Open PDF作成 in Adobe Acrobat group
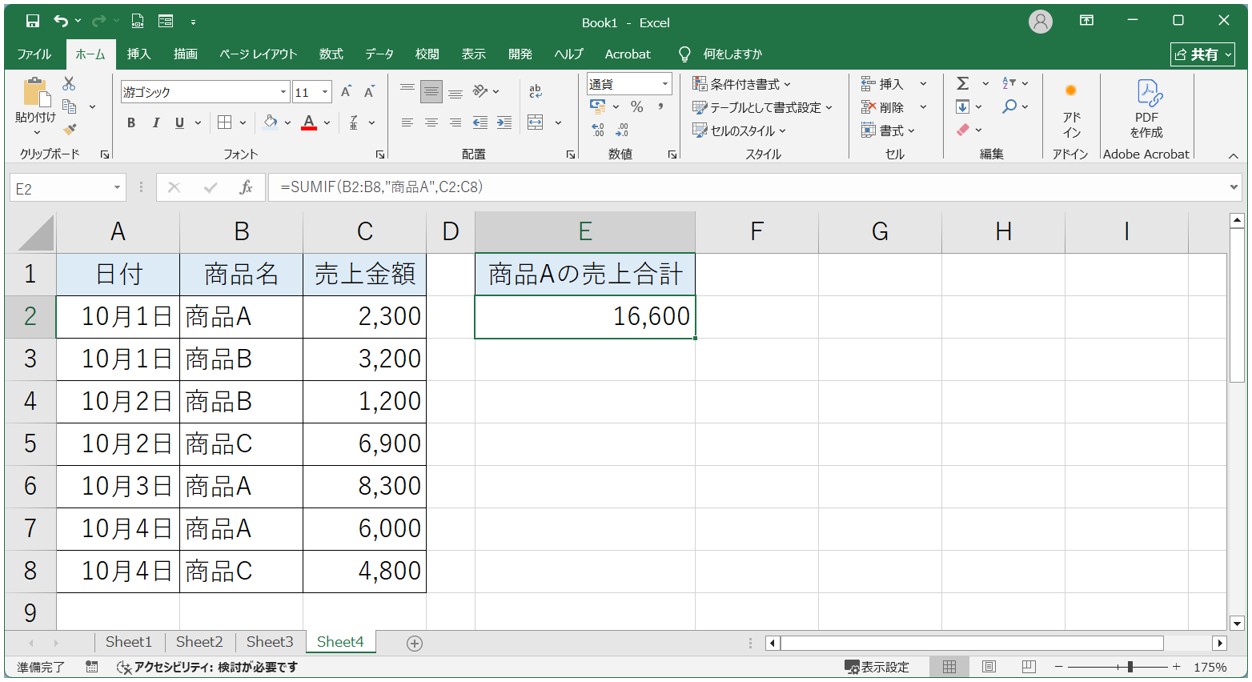This screenshot has width=1252, height=682. [x=1146, y=110]
